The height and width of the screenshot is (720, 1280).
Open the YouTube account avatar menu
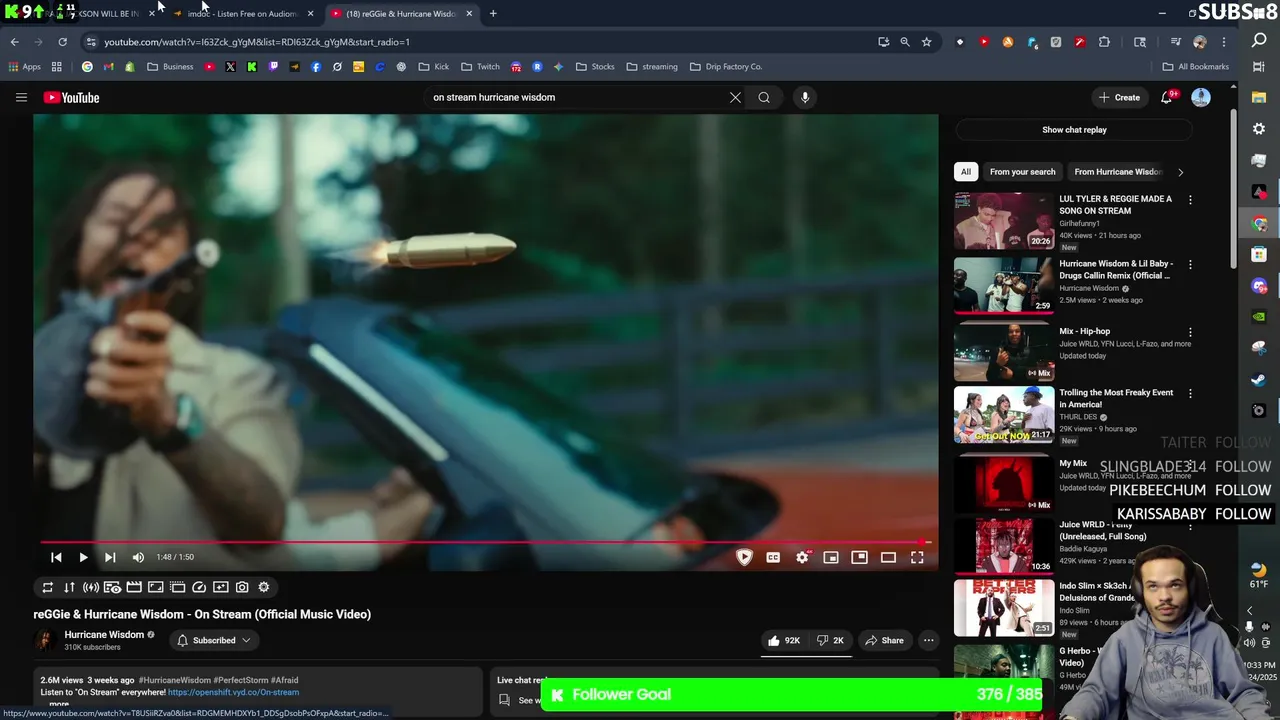(1201, 97)
